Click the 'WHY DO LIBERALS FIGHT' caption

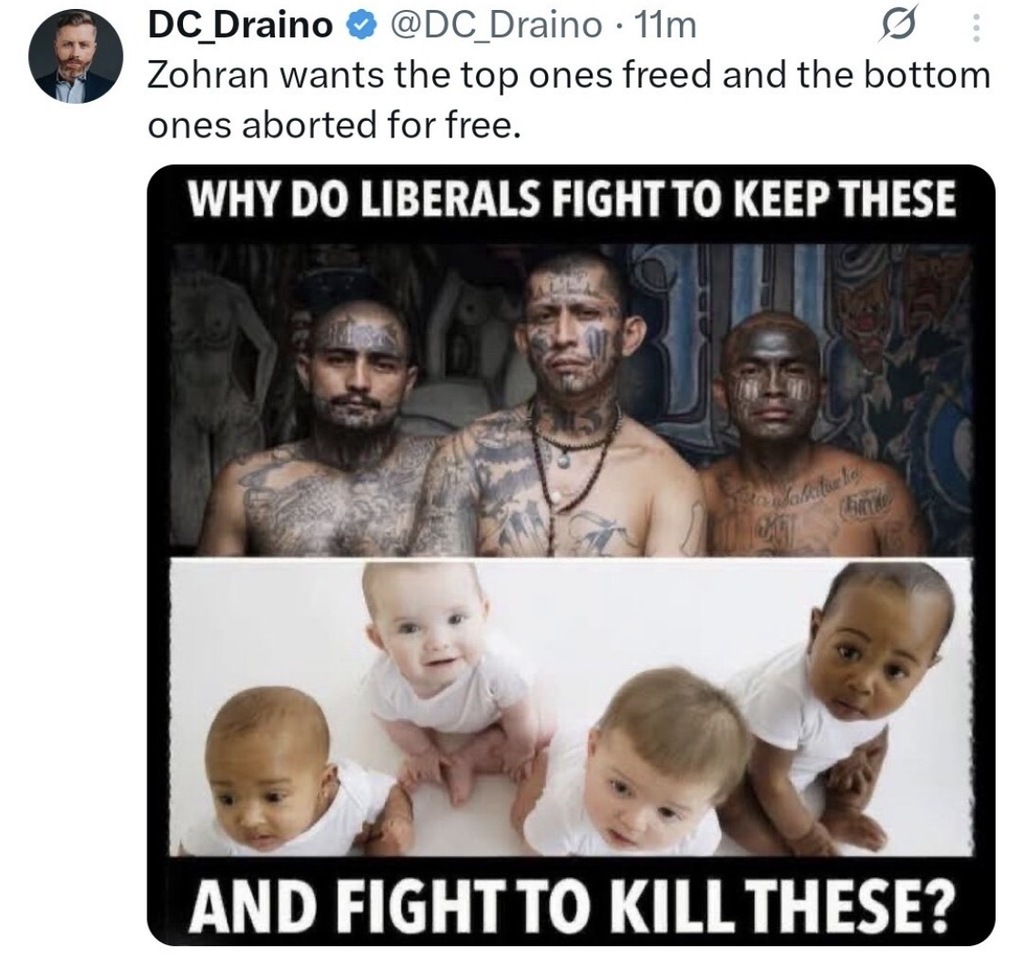pyautogui.click(x=571, y=199)
